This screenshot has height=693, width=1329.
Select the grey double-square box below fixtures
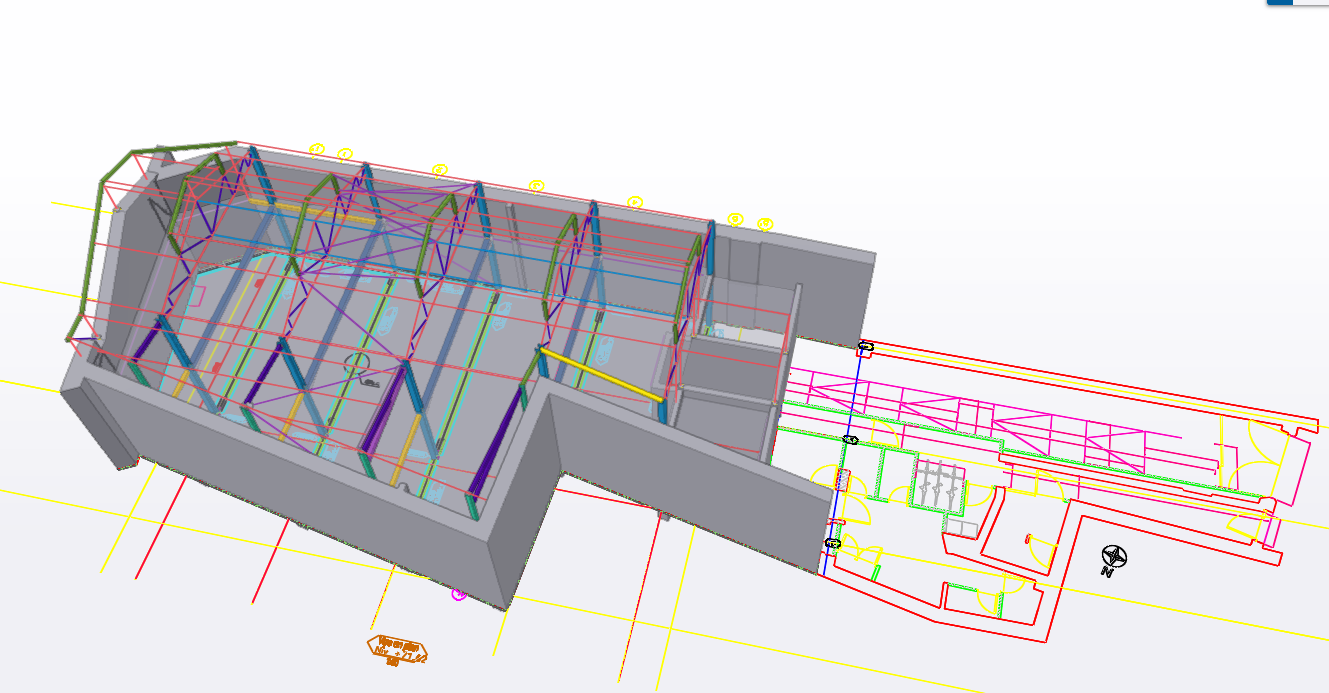coord(961,527)
